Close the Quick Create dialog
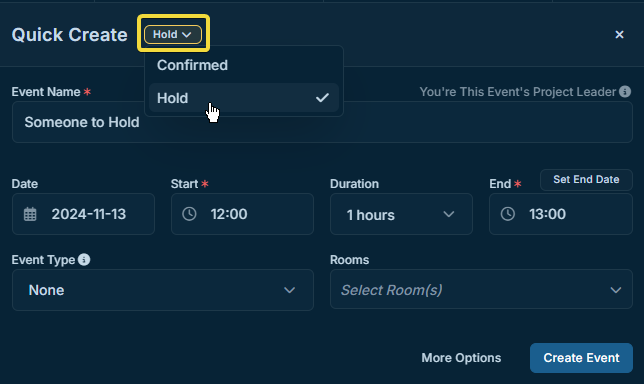The width and height of the screenshot is (644, 384). click(619, 34)
